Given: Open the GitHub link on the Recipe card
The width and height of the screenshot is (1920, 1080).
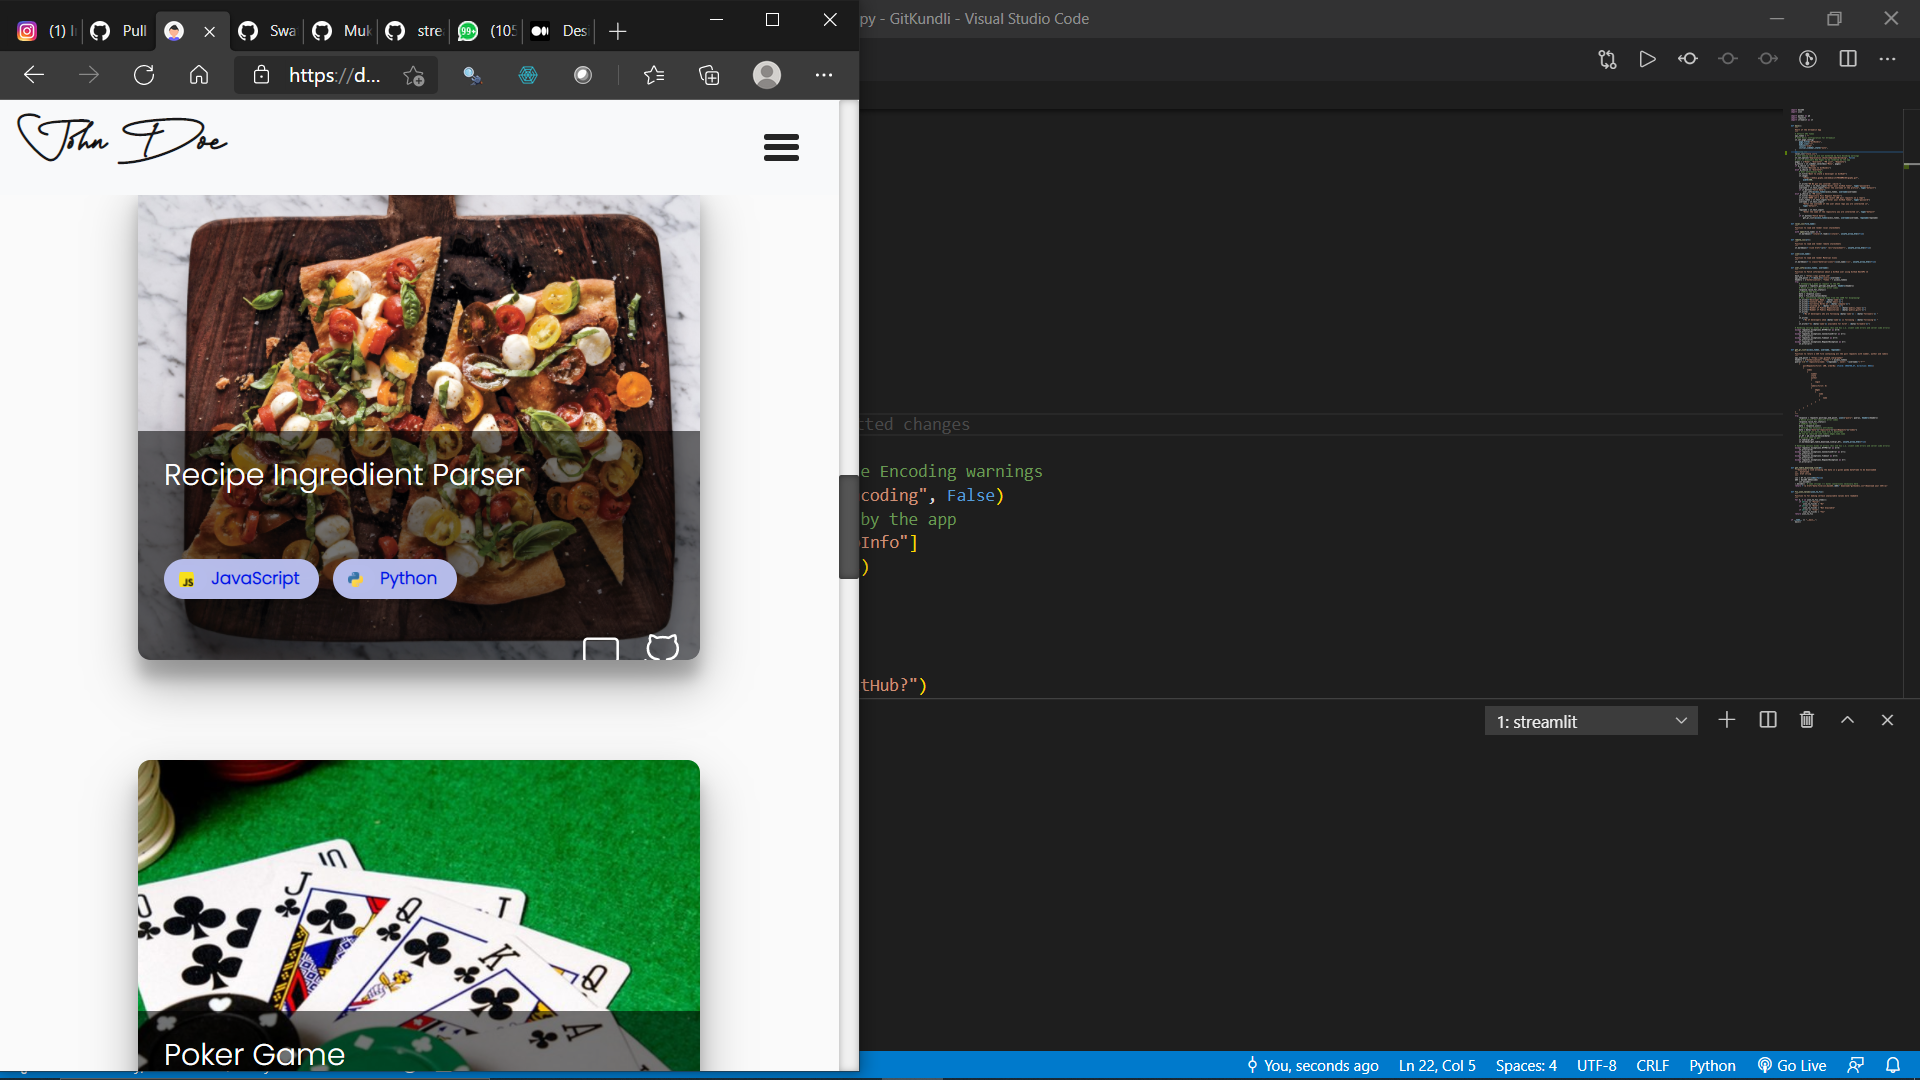Looking at the screenshot, I should (662, 648).
